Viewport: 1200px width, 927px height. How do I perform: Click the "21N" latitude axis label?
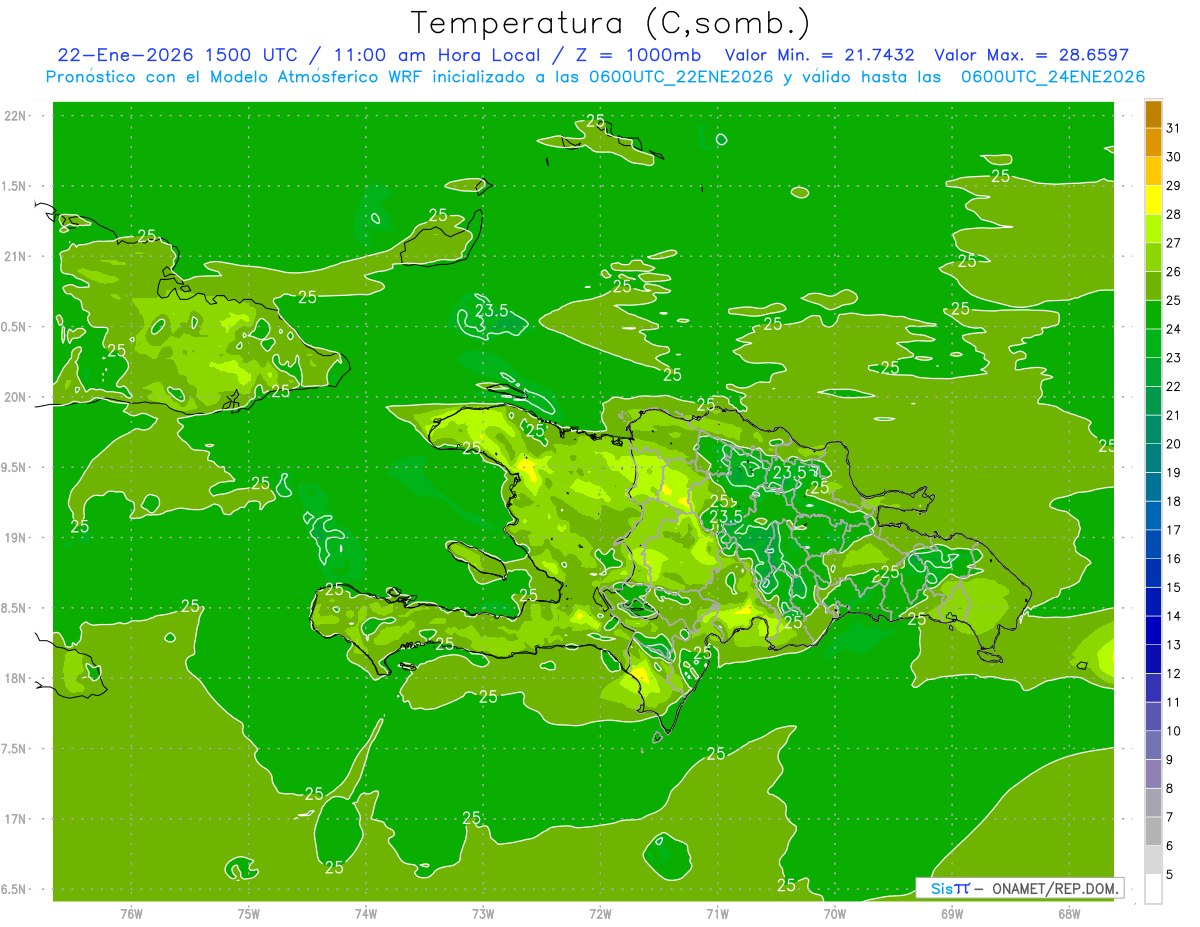(14, 256)
